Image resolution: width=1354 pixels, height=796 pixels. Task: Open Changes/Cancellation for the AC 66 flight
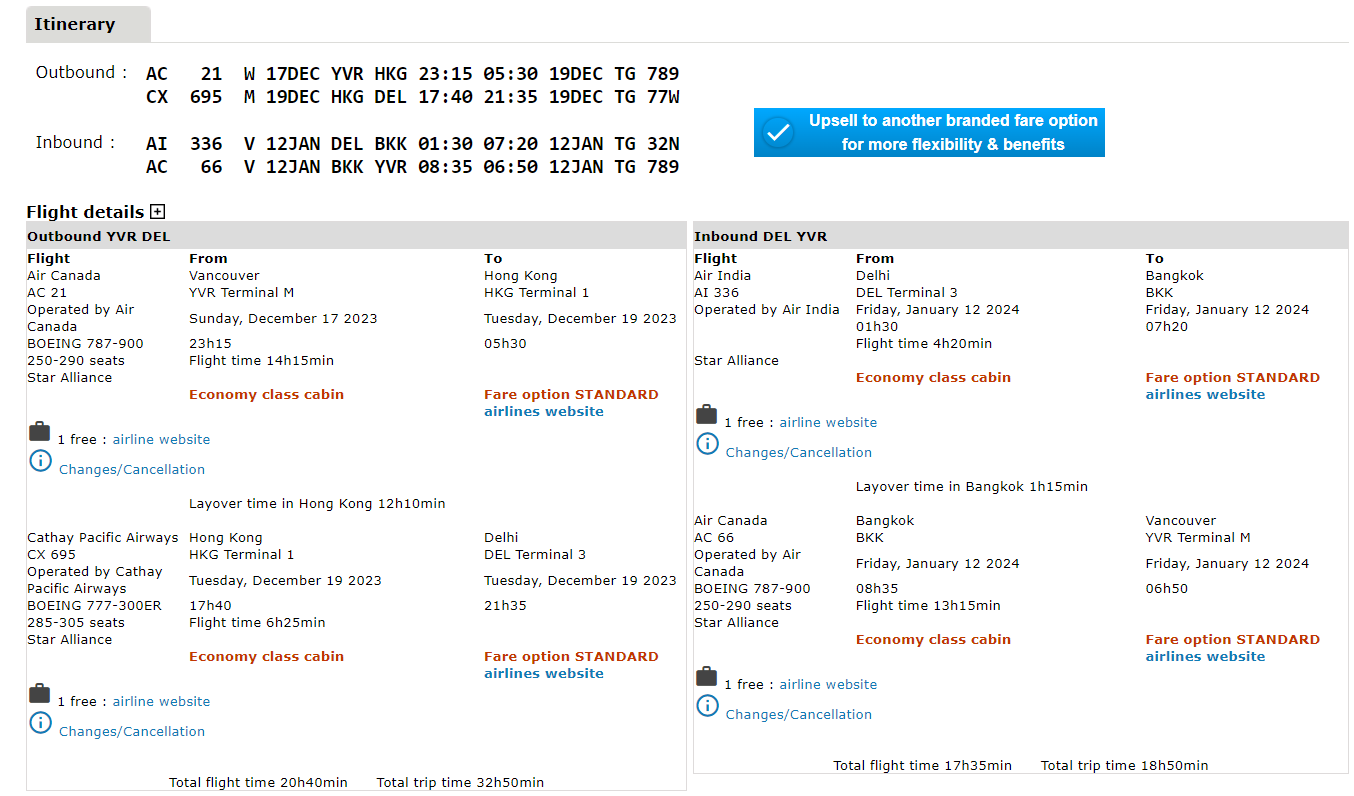(798, 715)
